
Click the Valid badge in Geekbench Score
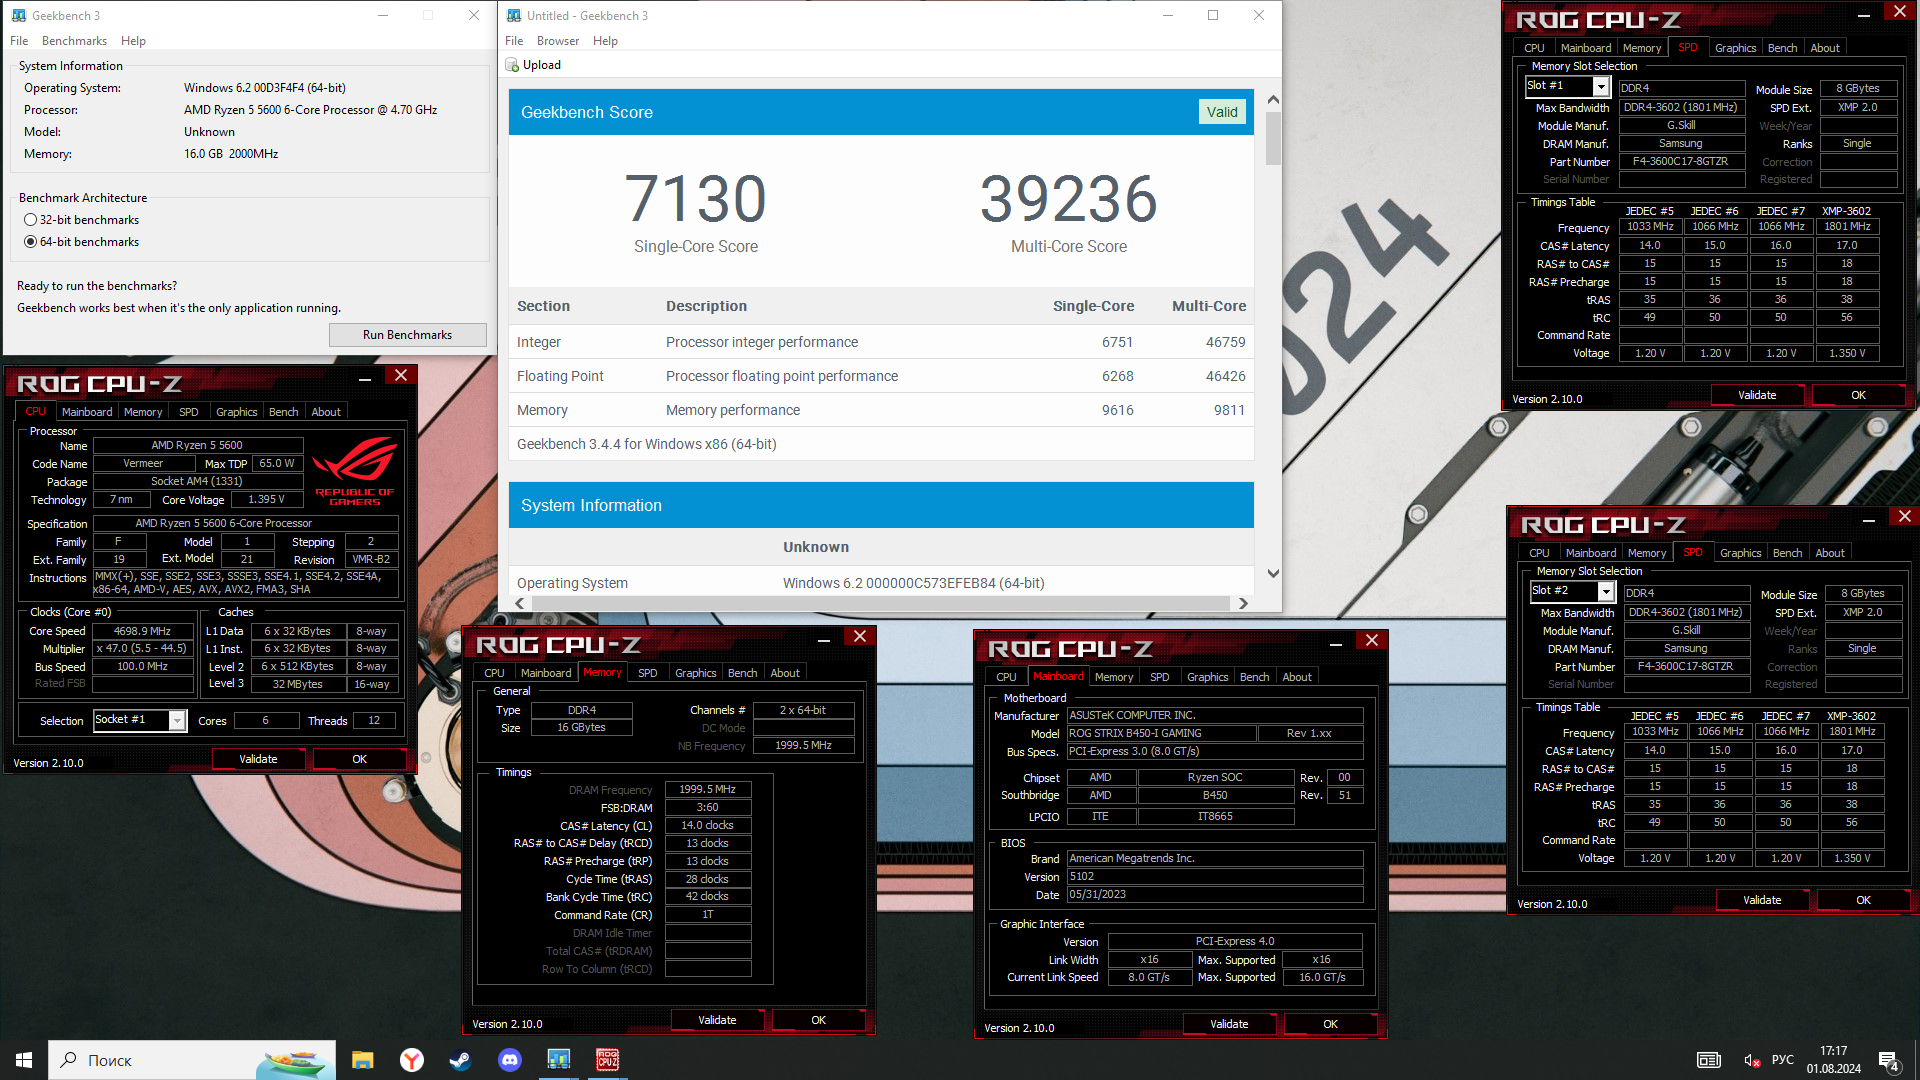click(1222, 112)
